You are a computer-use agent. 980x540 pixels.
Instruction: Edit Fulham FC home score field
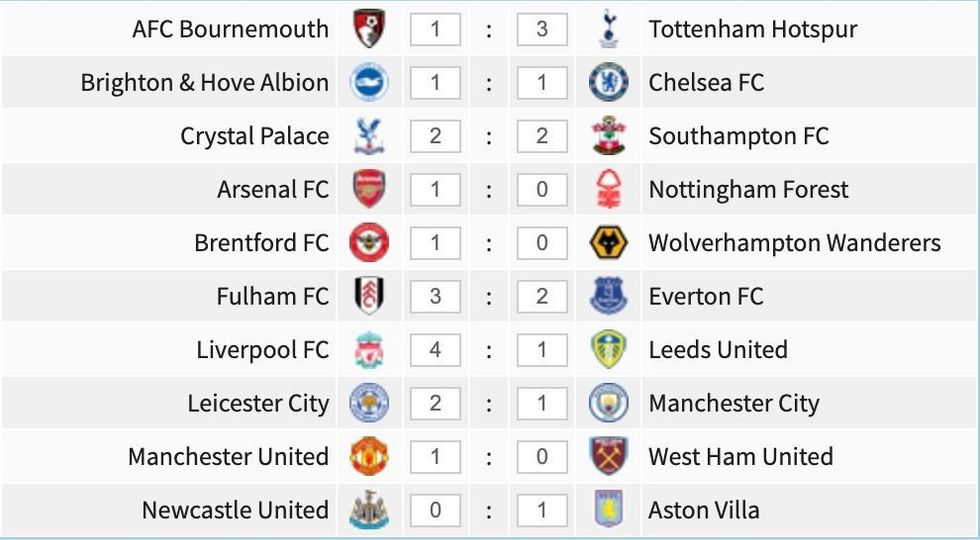pos(435,296)
